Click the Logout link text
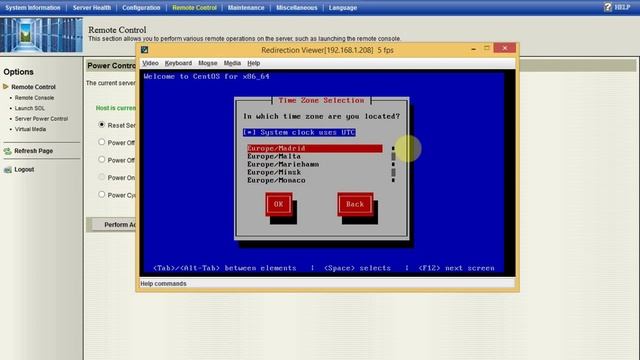This screenshot has width=640, height=360. click(x=24, y=169)
